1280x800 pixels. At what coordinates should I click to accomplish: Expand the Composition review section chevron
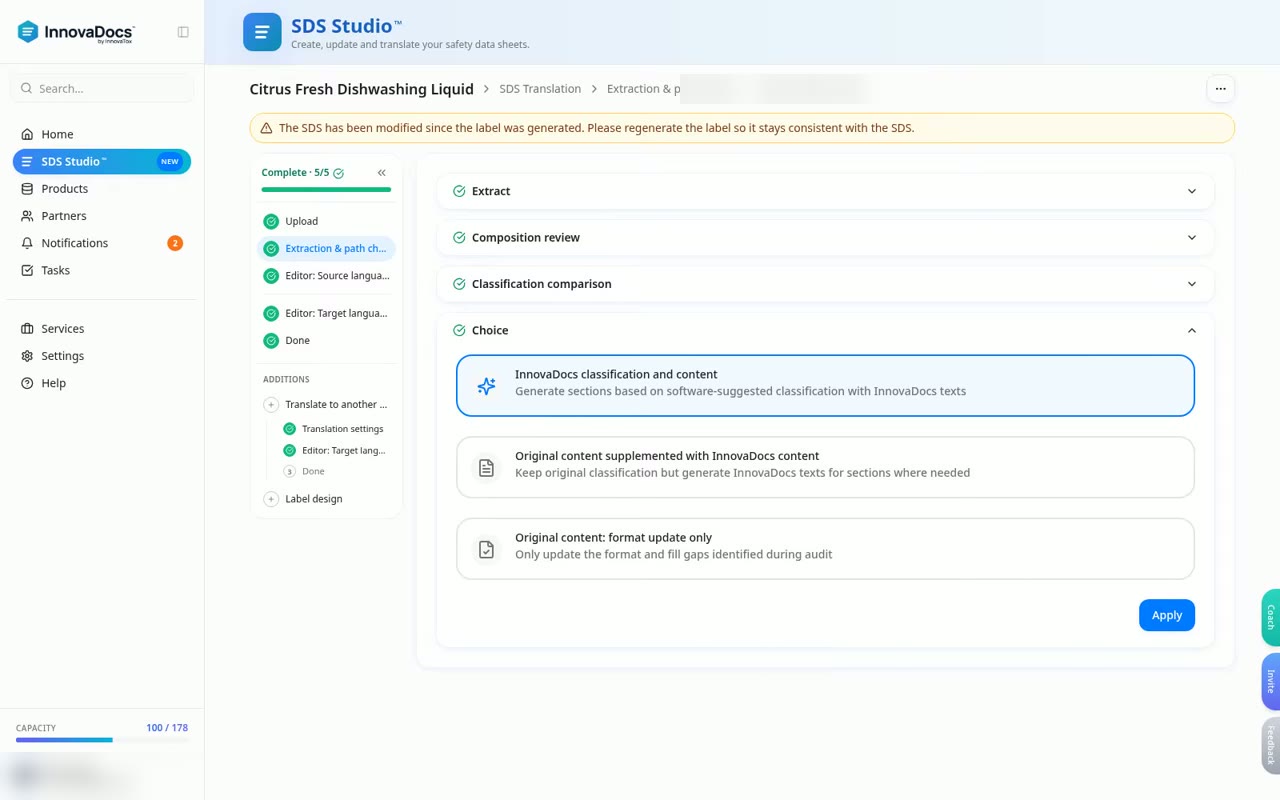[x=1192, y=238]
